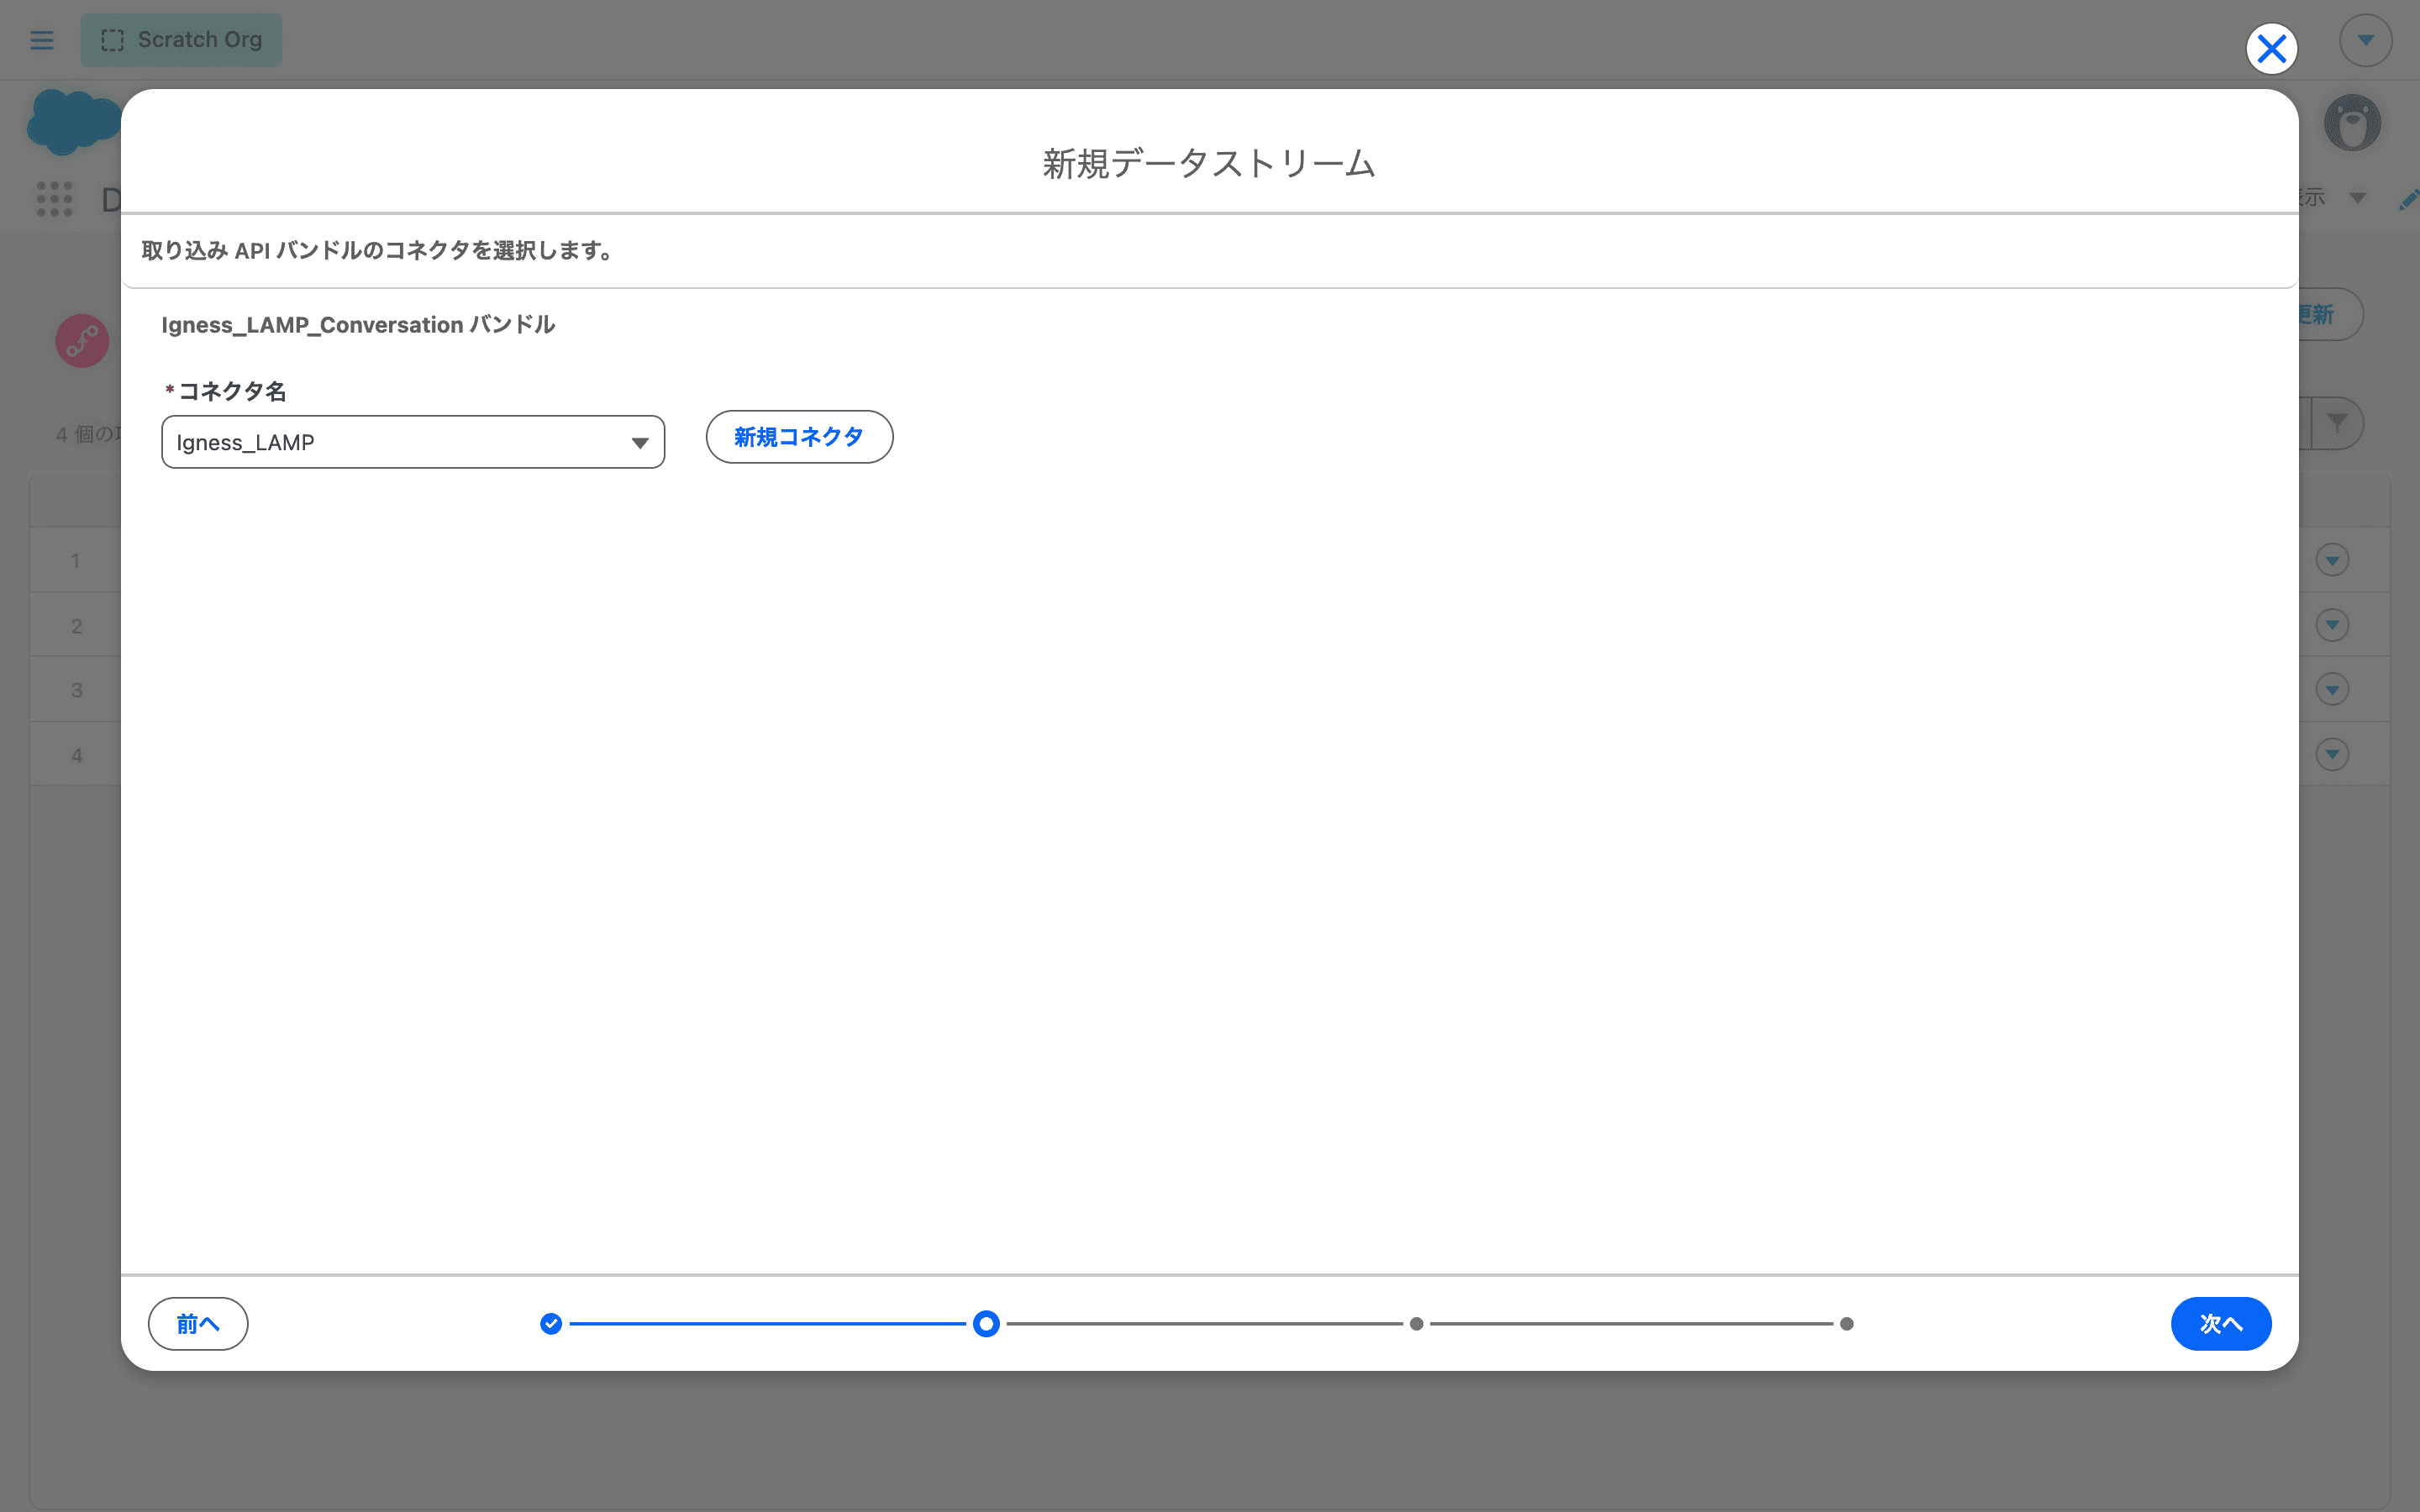Viewport: 2420px width, 1512px height.
Task: Open the user avatar profile menu
Action: 2352,123
